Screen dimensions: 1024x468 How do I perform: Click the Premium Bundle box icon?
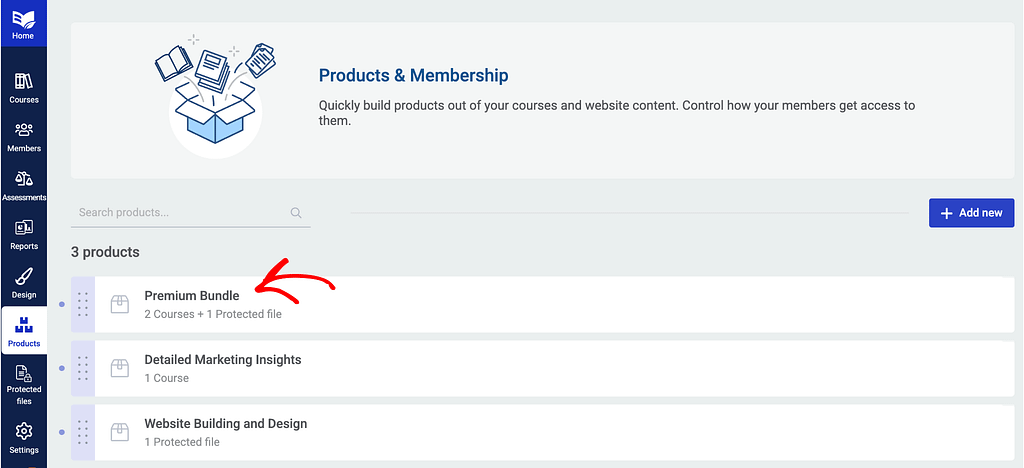click(120, 304)
